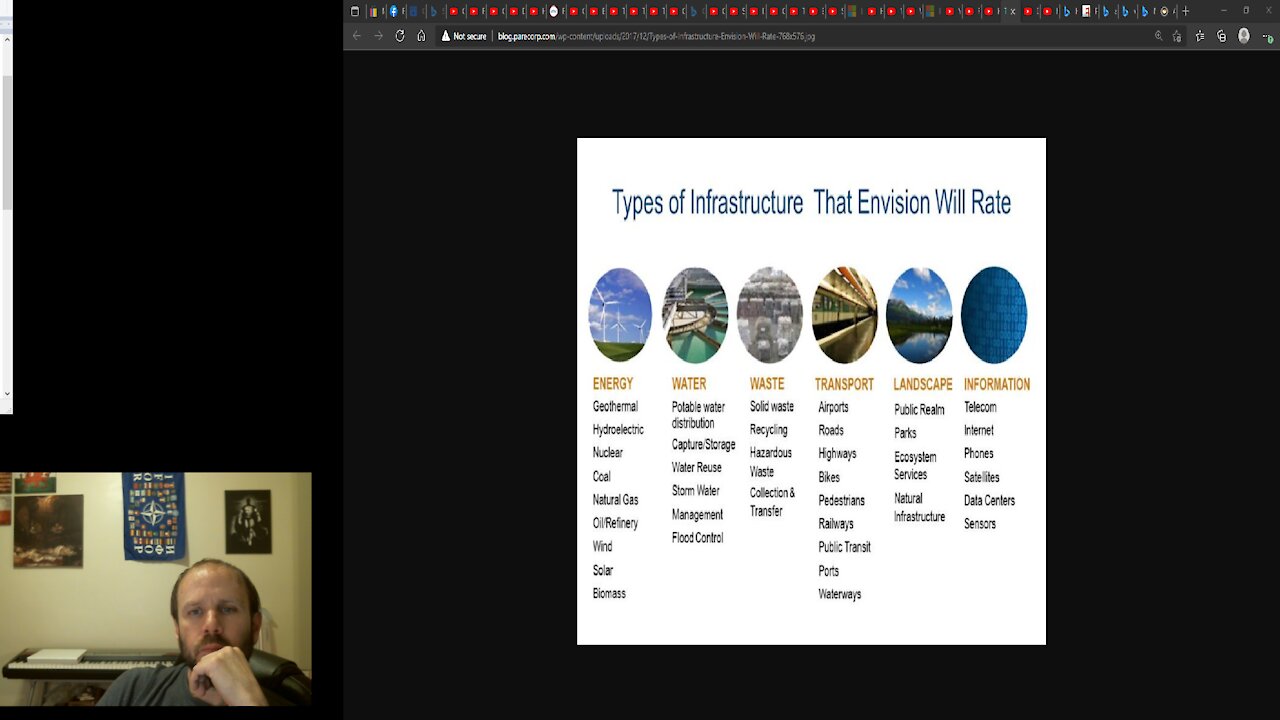Add this page to favorites
This screenshot has width=1280, height=720.
(x=1177, y=36)
